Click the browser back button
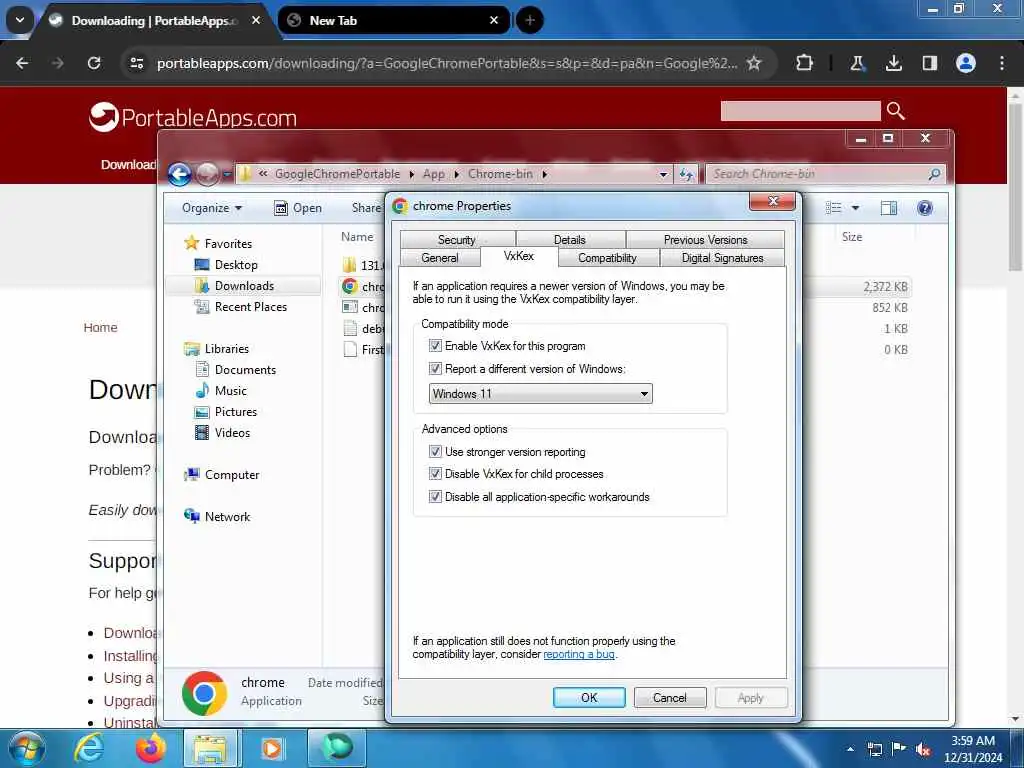1024x768 pixels. pos(22,63)
